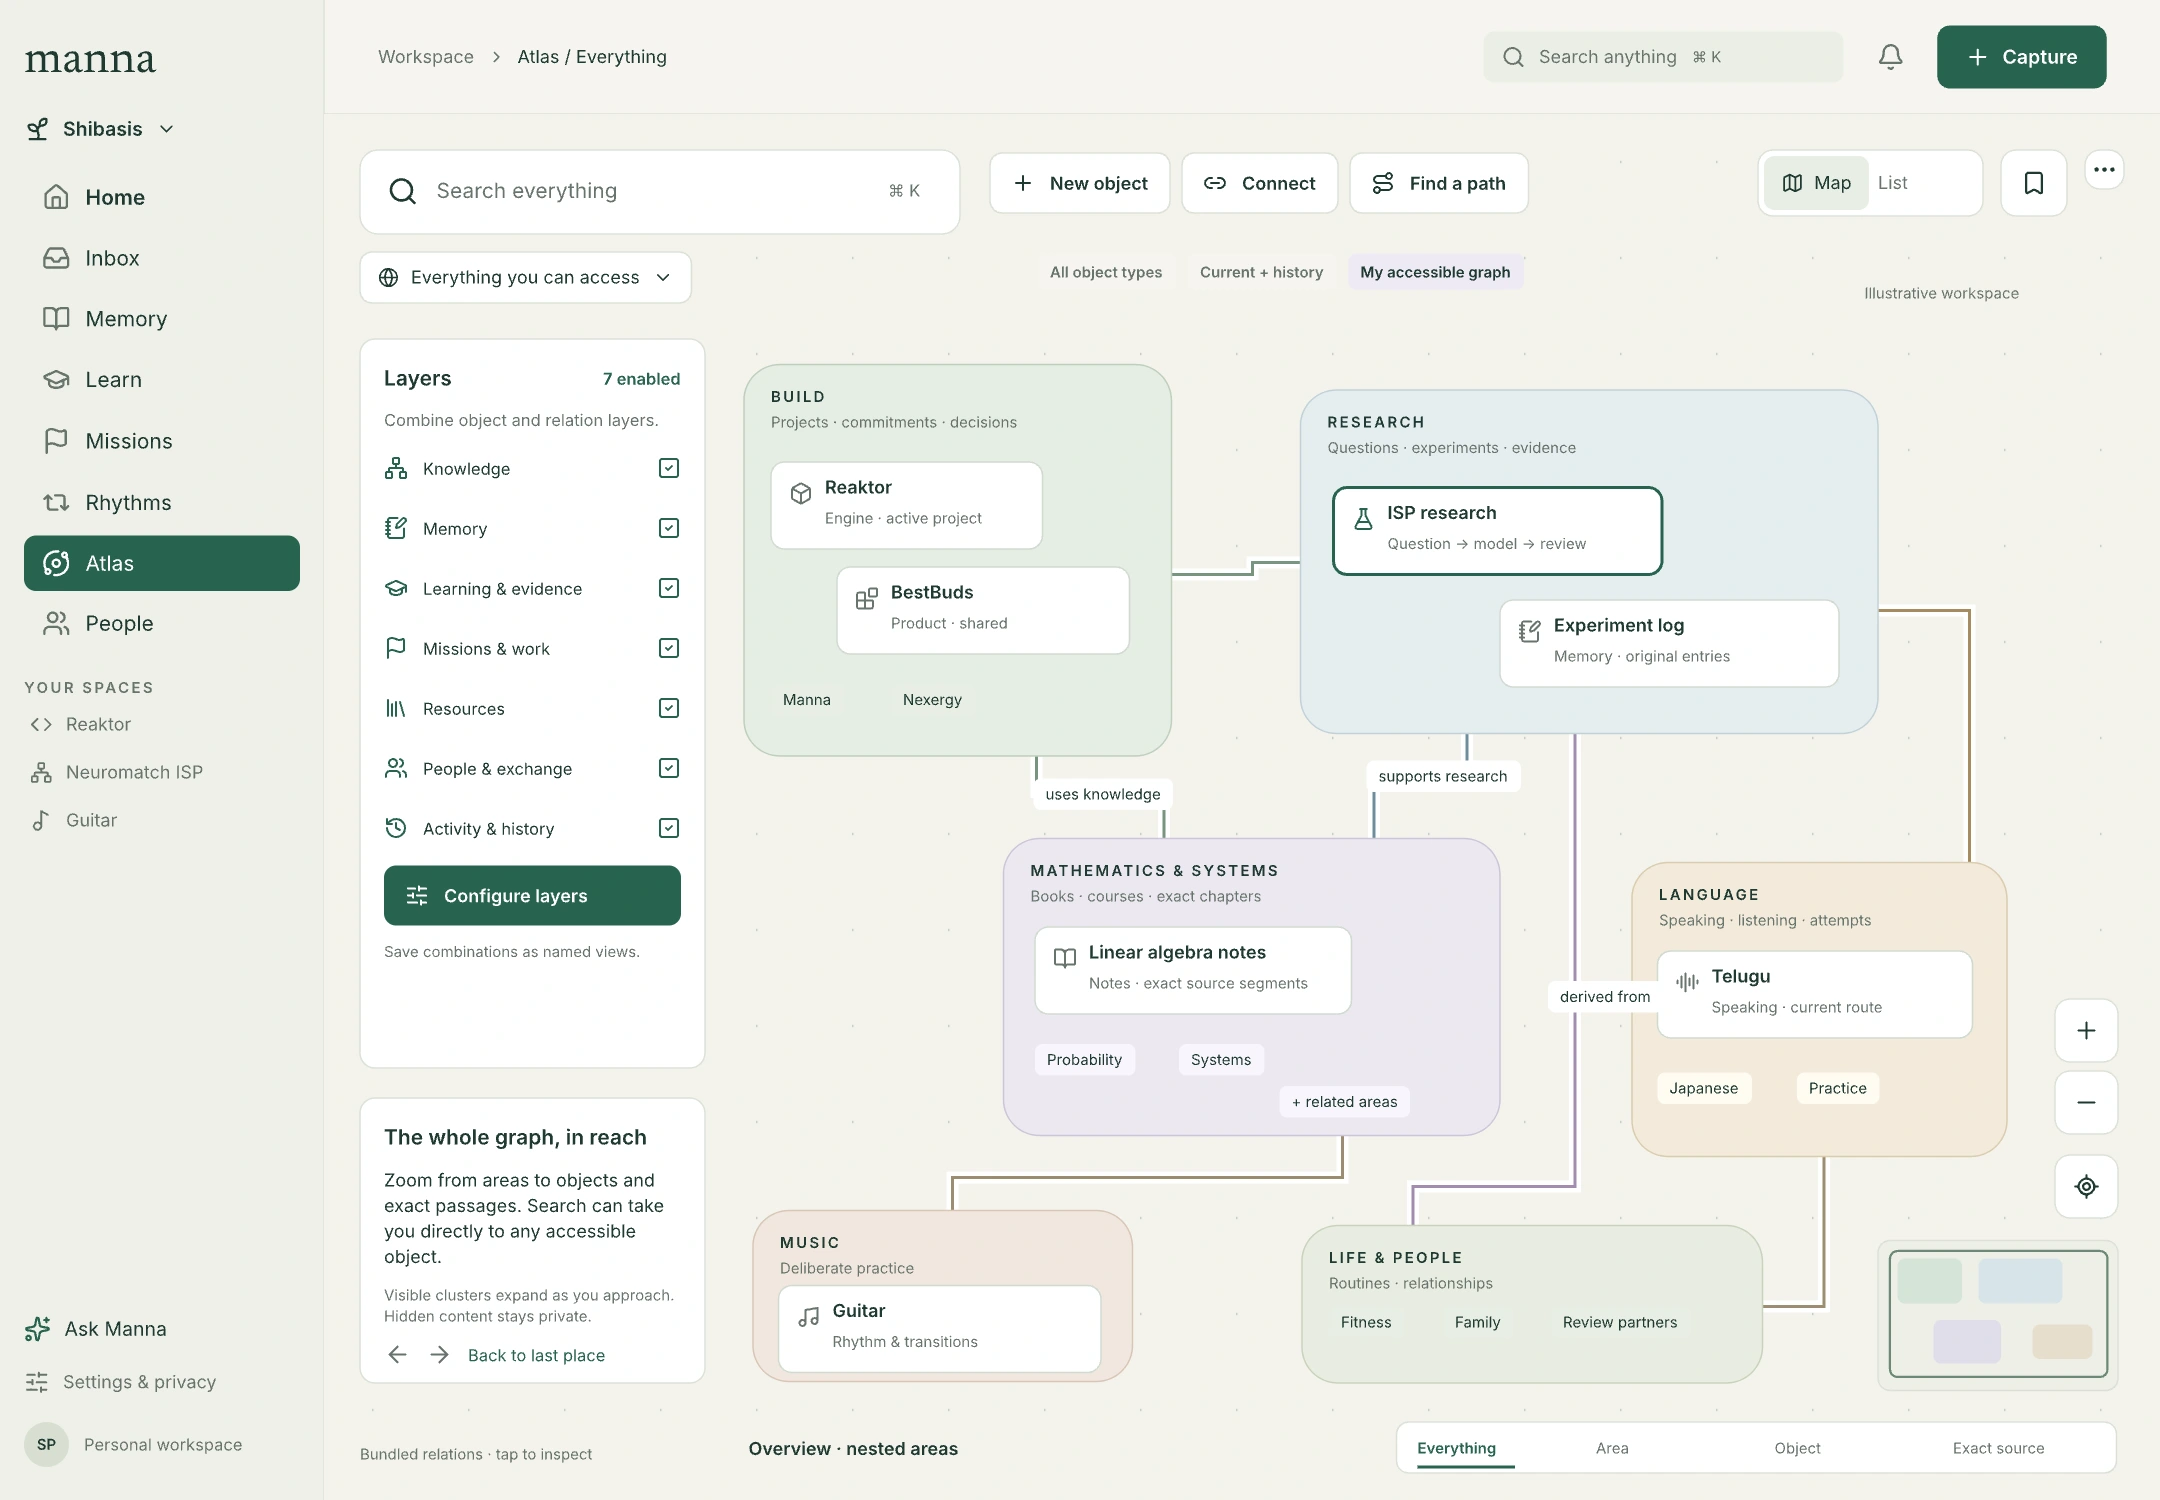Toggle the Memory layer checkbox
Image resolution: width=2160 pixels, height=1500 pixels.
click(x=669, y=528)
